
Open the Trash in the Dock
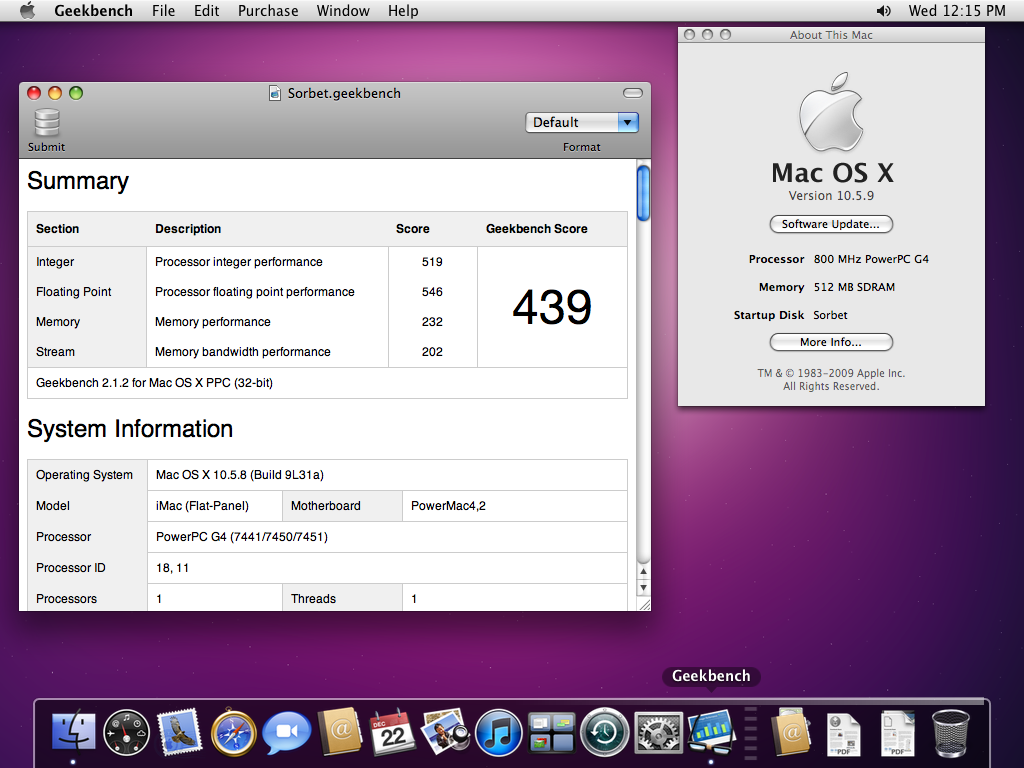[x=951, y=733]
